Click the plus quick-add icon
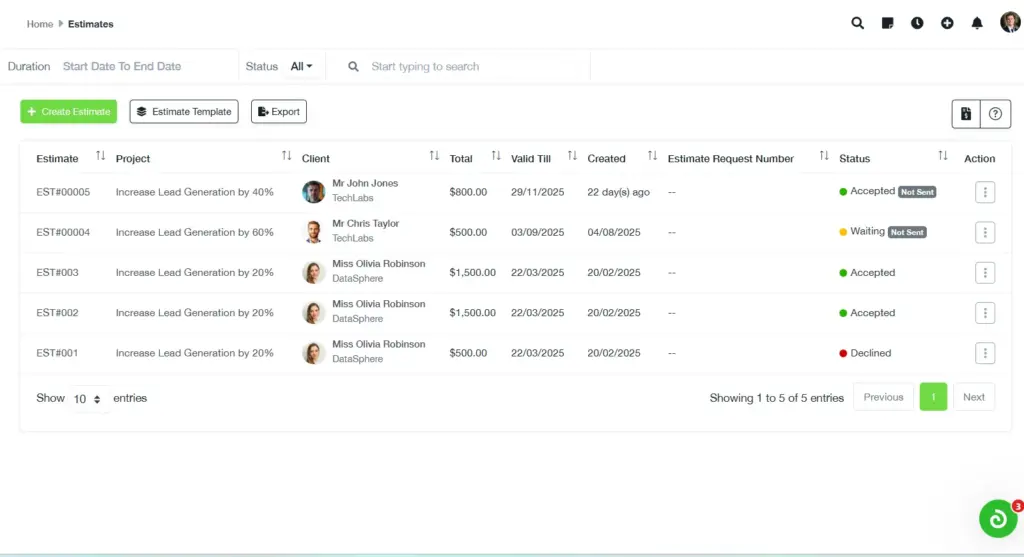 click(x=947, y=24)
